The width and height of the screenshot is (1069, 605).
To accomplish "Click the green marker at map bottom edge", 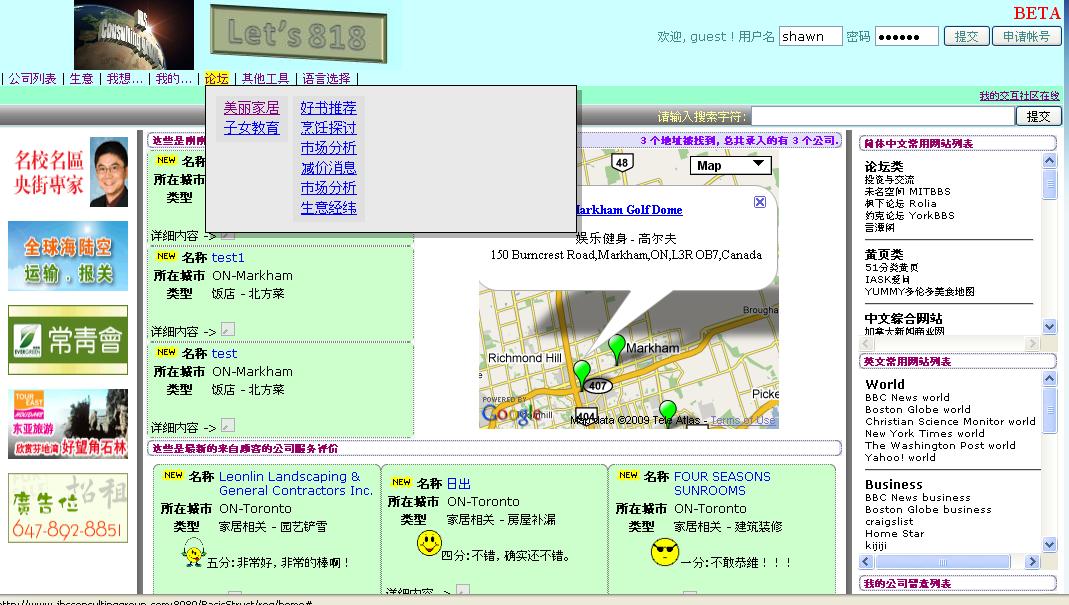I will pos(667,412).
